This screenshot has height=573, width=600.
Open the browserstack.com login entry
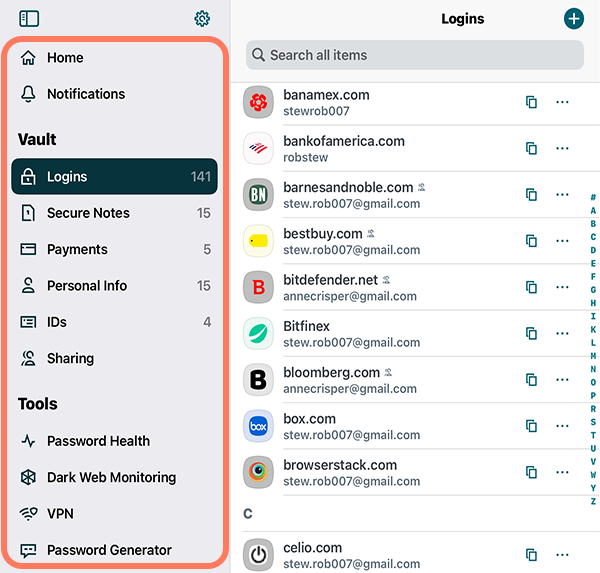click(x=413, y=472)
